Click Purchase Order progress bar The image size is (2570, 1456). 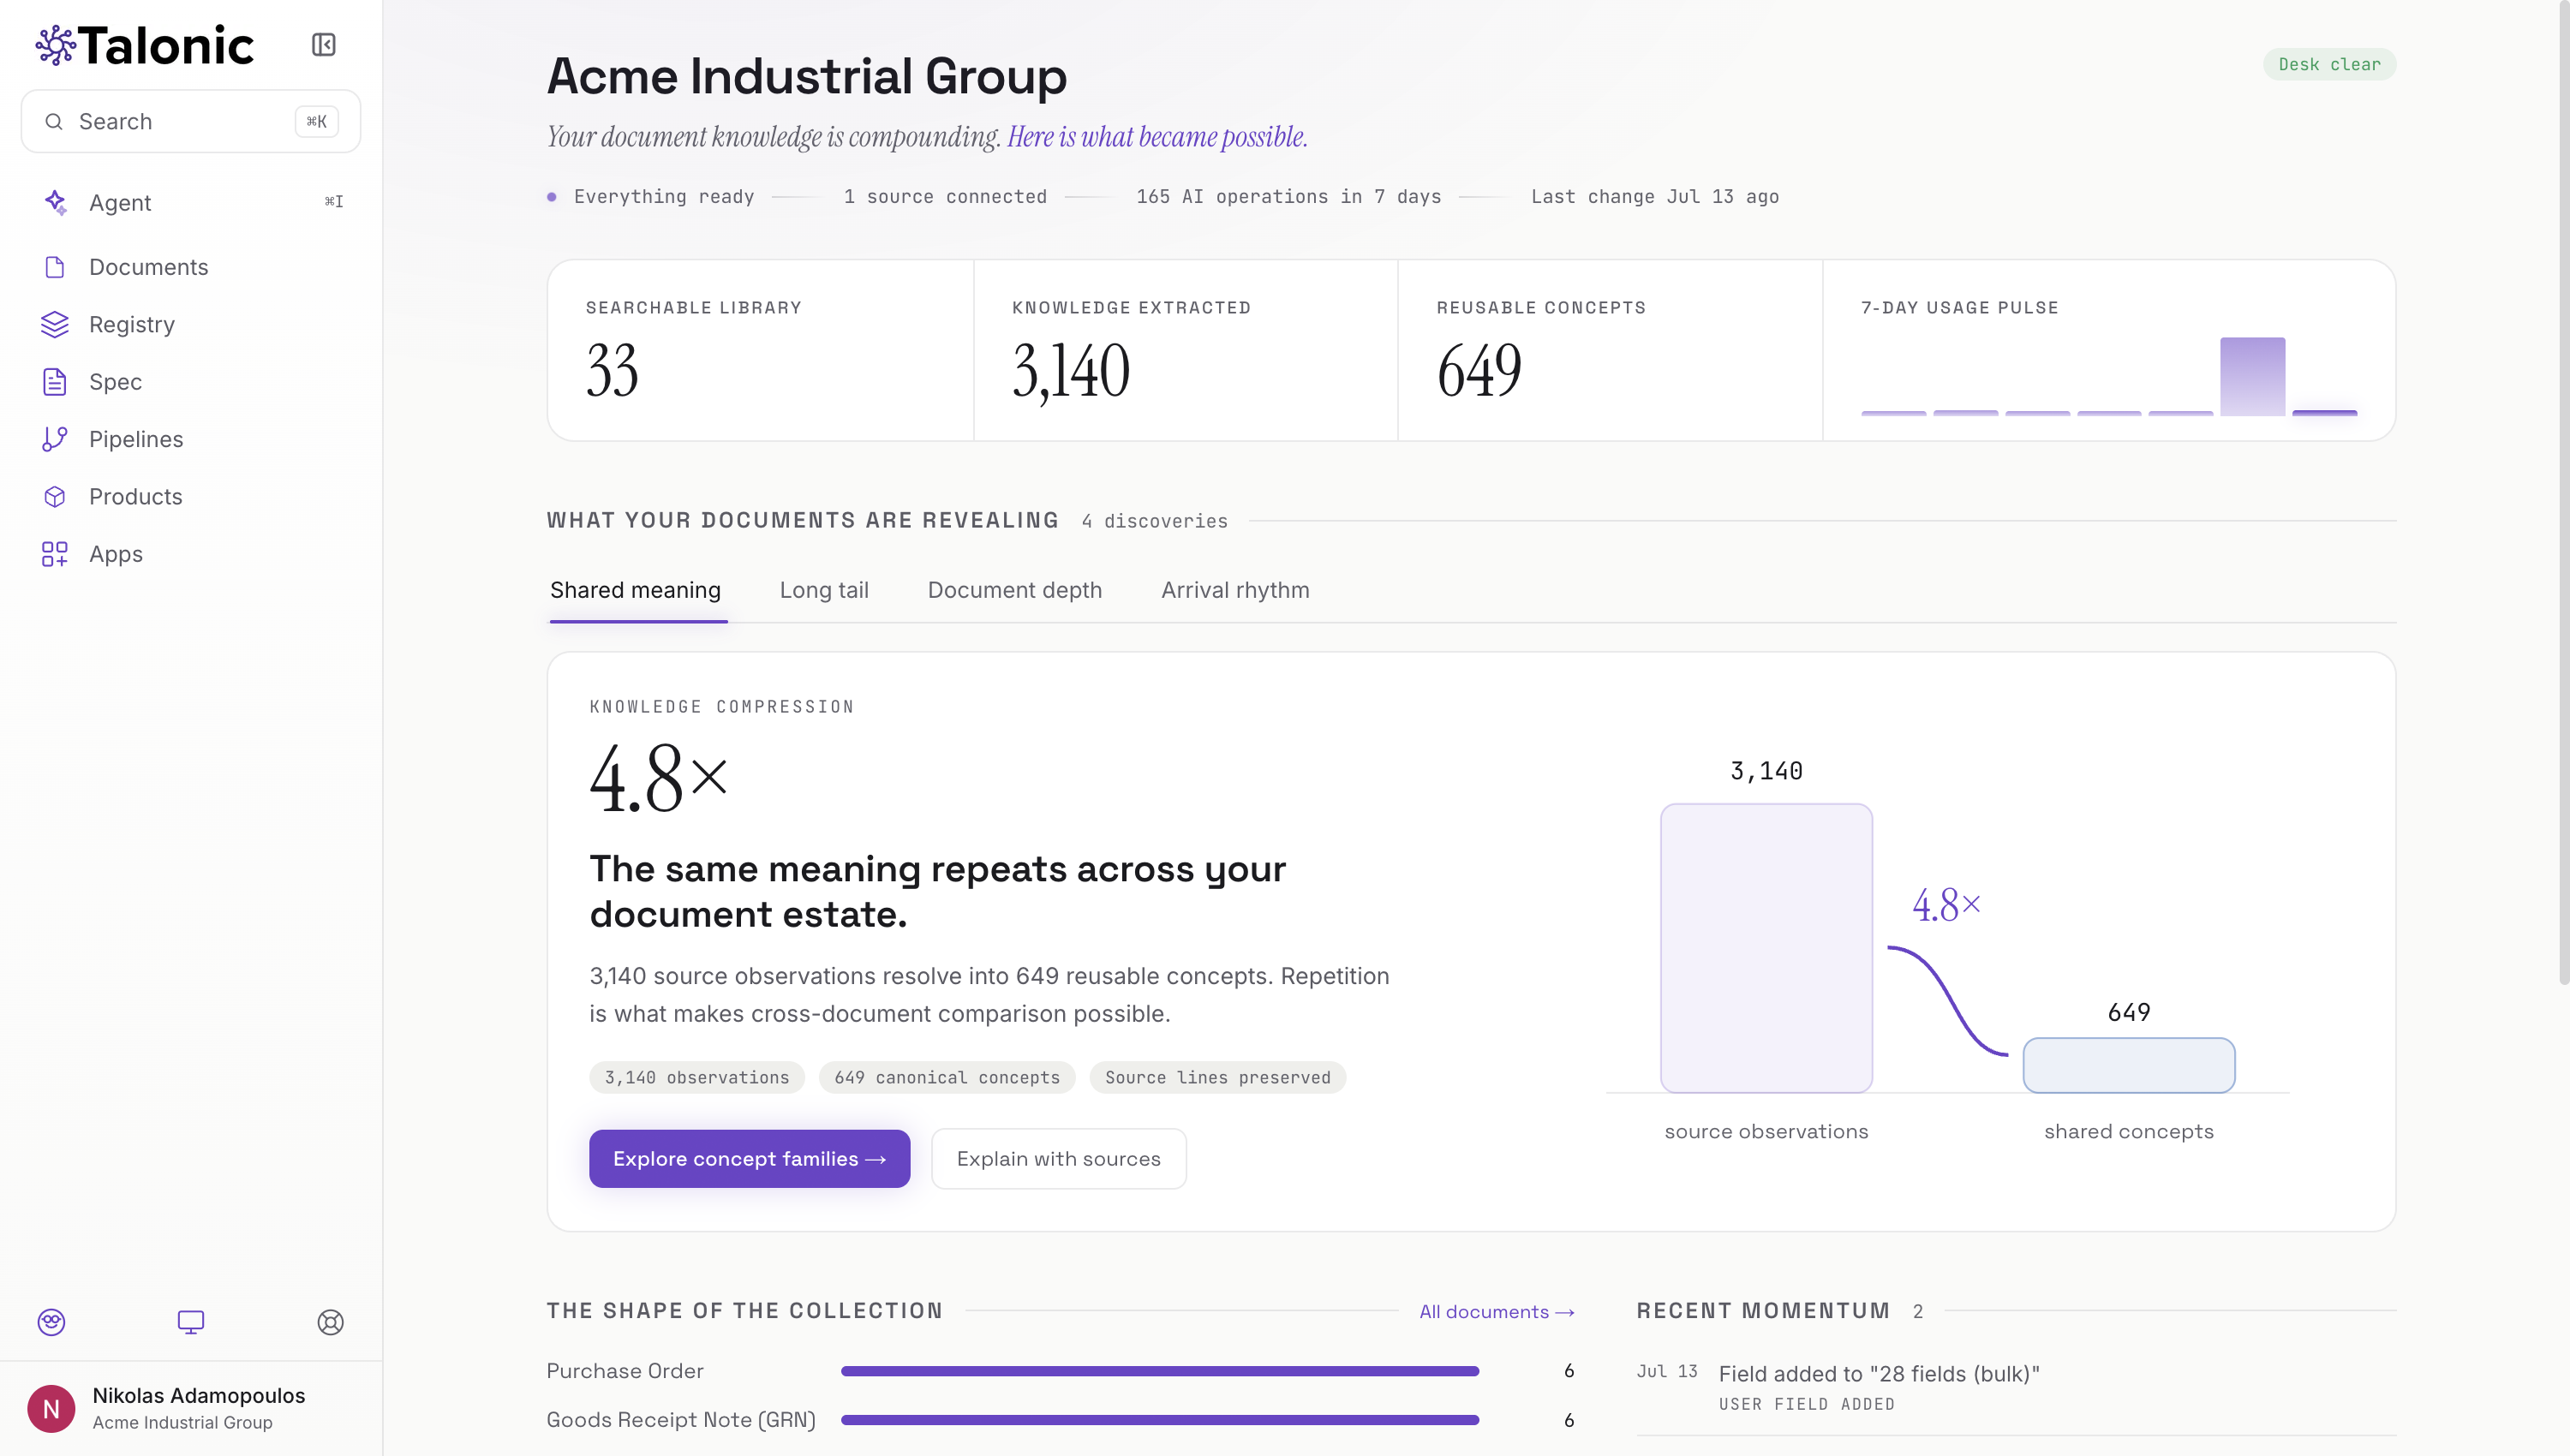pyautogui.click(x=1160, y=1371)
